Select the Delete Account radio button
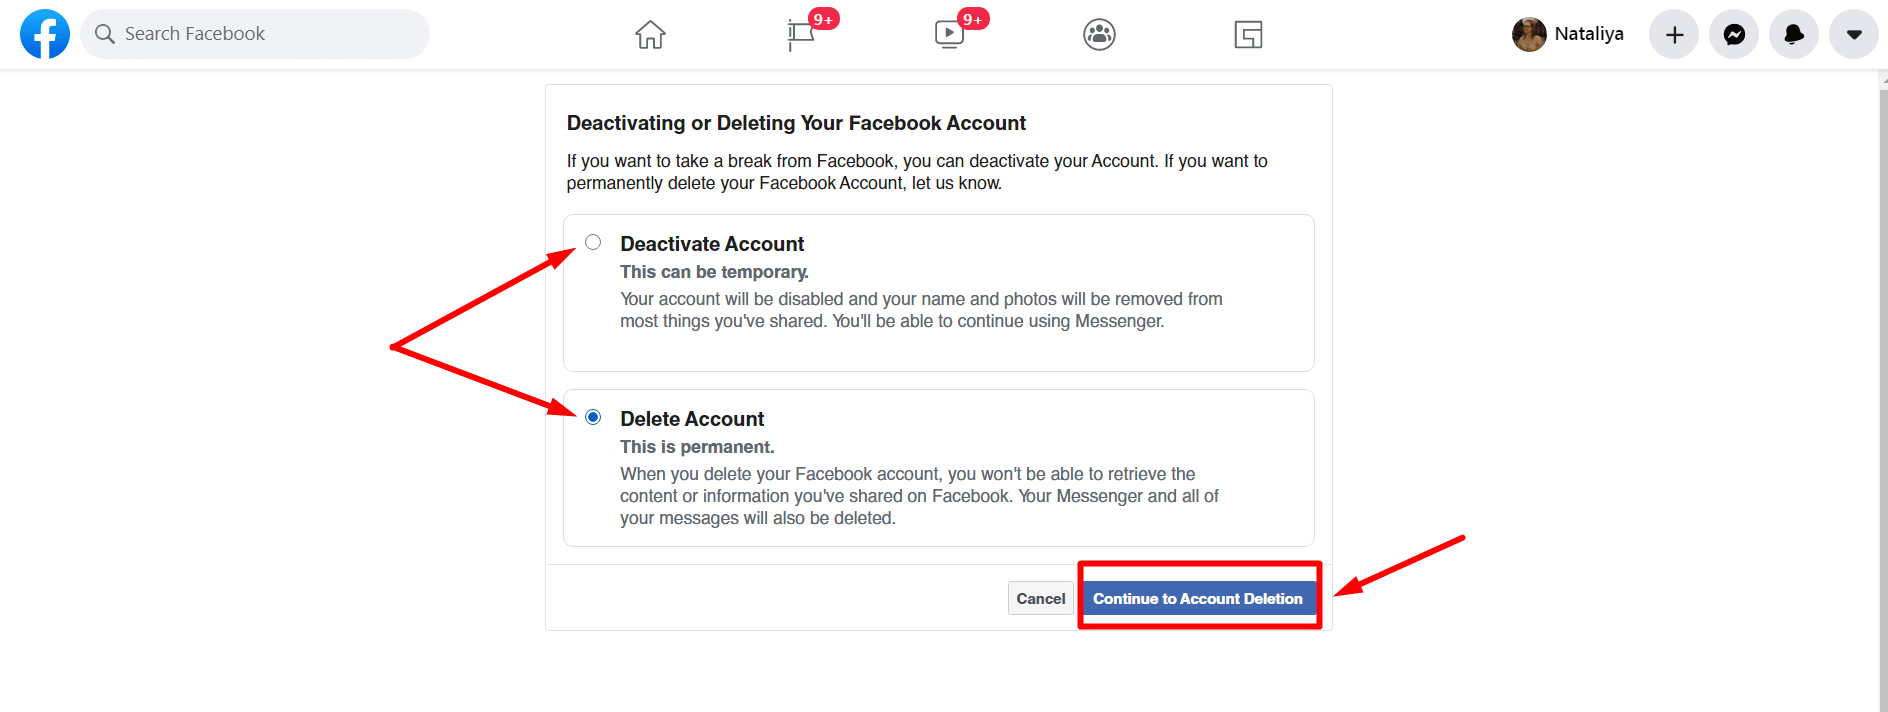The height and width of the screenshot is (712, 1888). 593,417
